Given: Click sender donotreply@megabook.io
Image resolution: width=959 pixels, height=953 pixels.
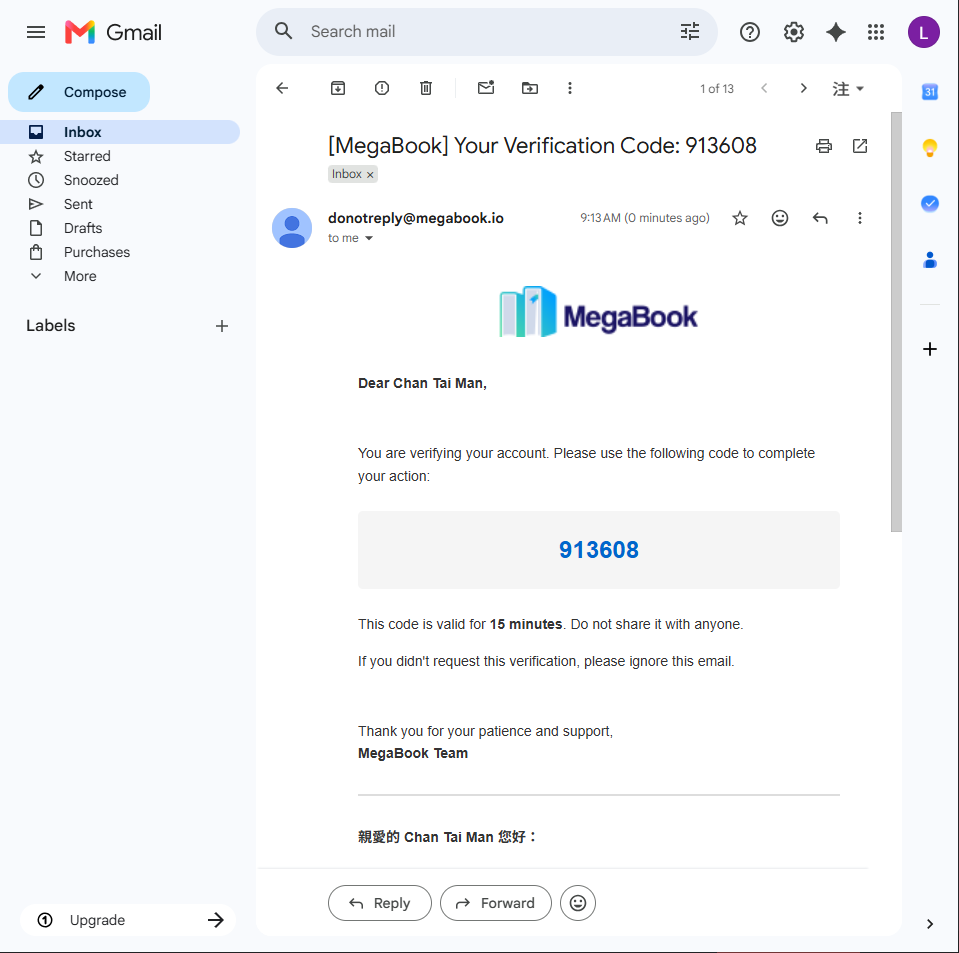Looking at the screenshot, I should pos(416,218).
